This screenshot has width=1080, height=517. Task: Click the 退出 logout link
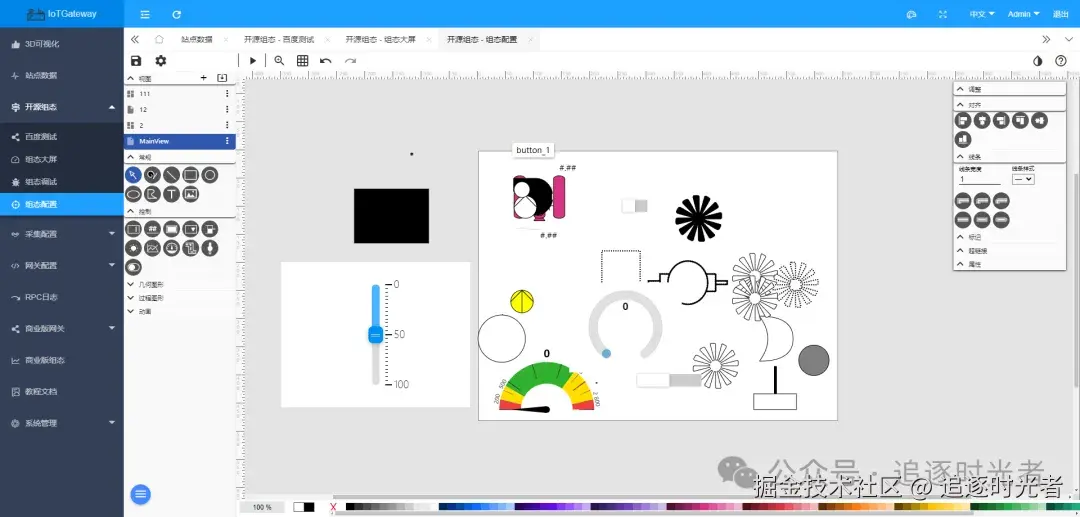click(1061, 14)
